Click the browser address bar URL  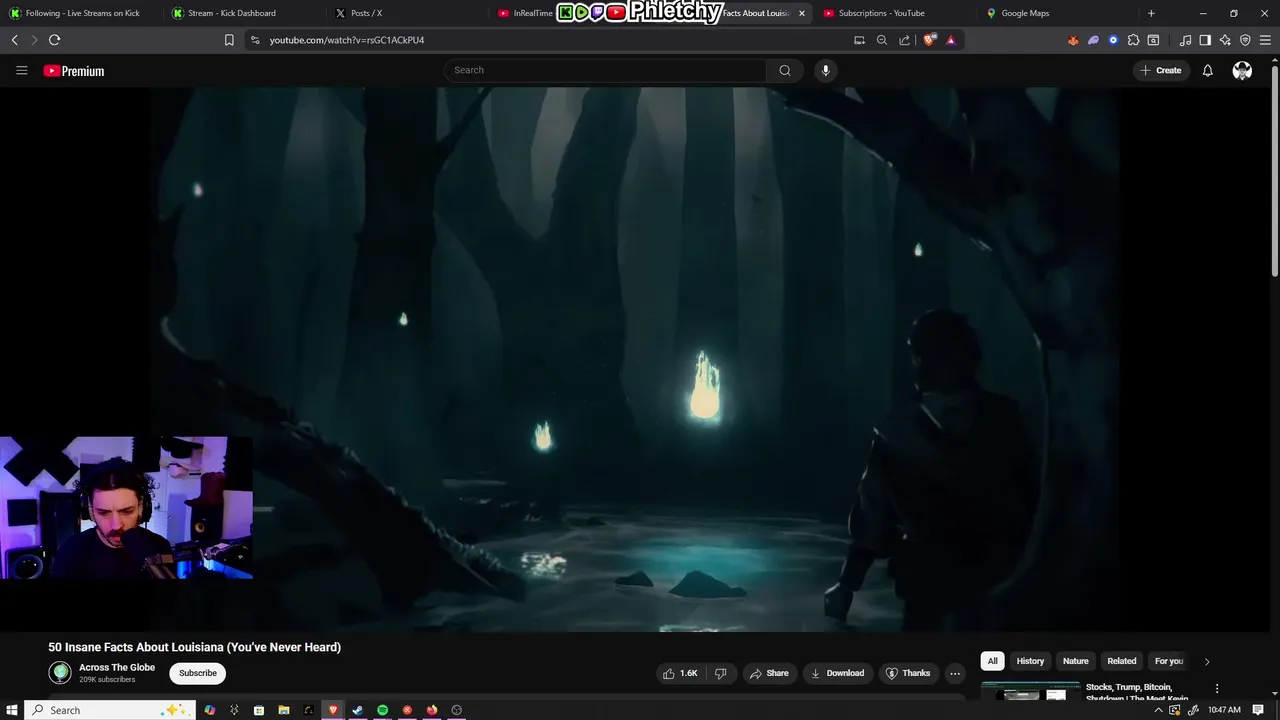(347, 40)
